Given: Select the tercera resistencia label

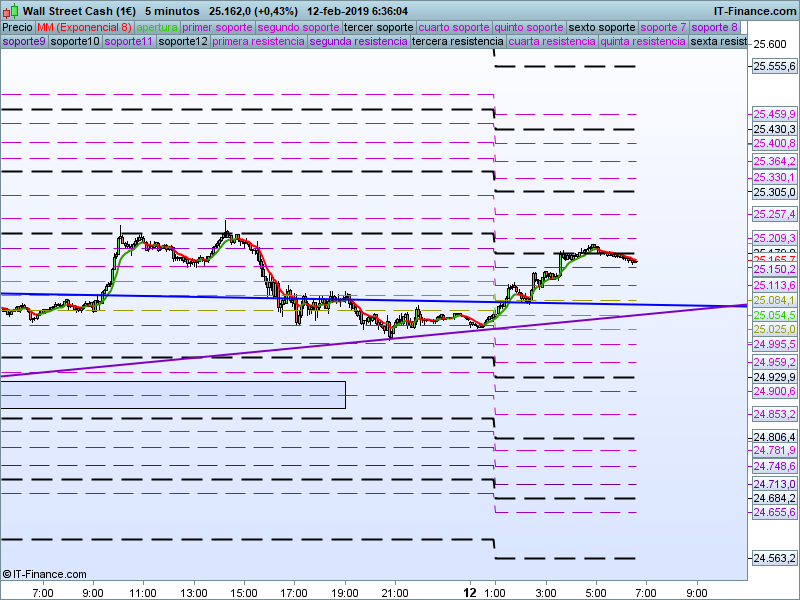Looking at the screenshot, I should point(458,41).
